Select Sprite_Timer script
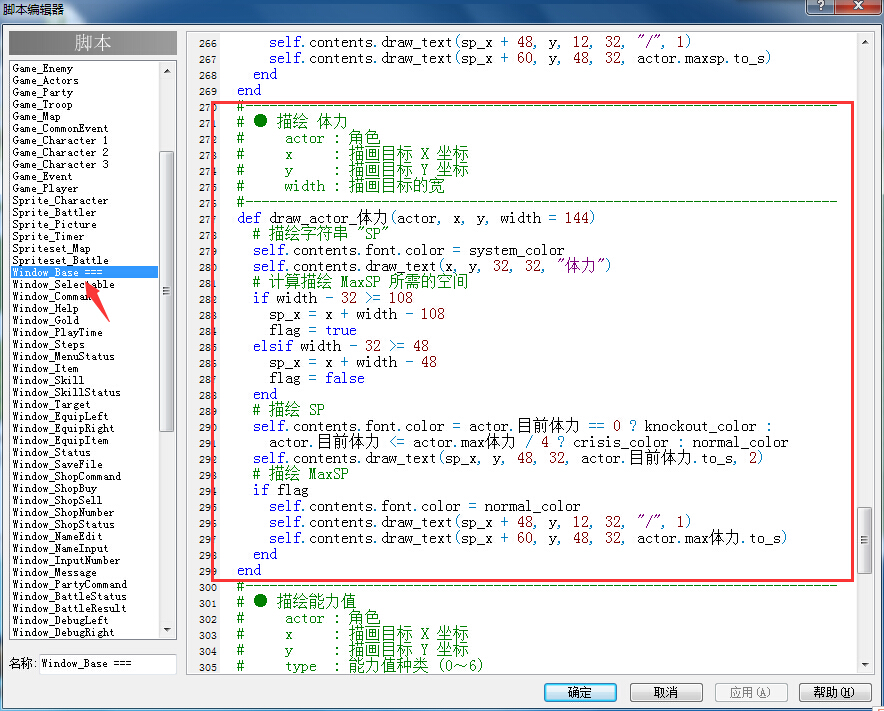 (48, 236)
